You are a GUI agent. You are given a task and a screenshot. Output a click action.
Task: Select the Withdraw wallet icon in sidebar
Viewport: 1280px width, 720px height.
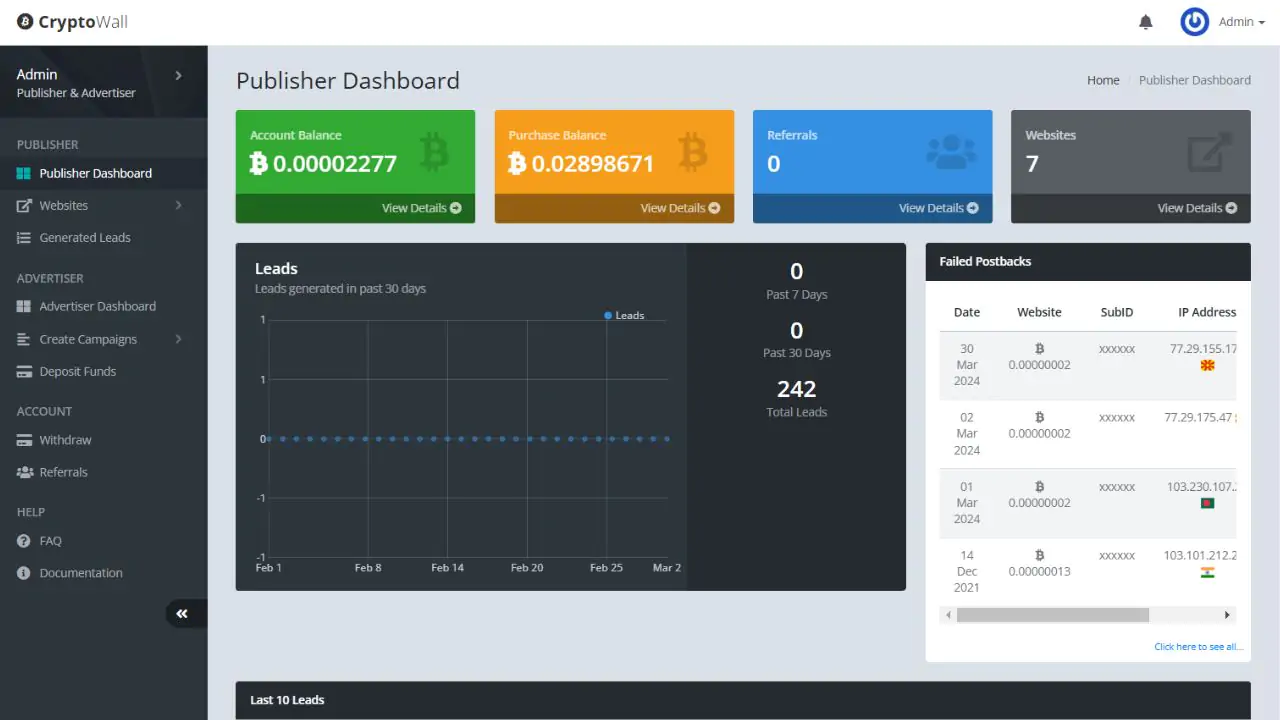22,440
